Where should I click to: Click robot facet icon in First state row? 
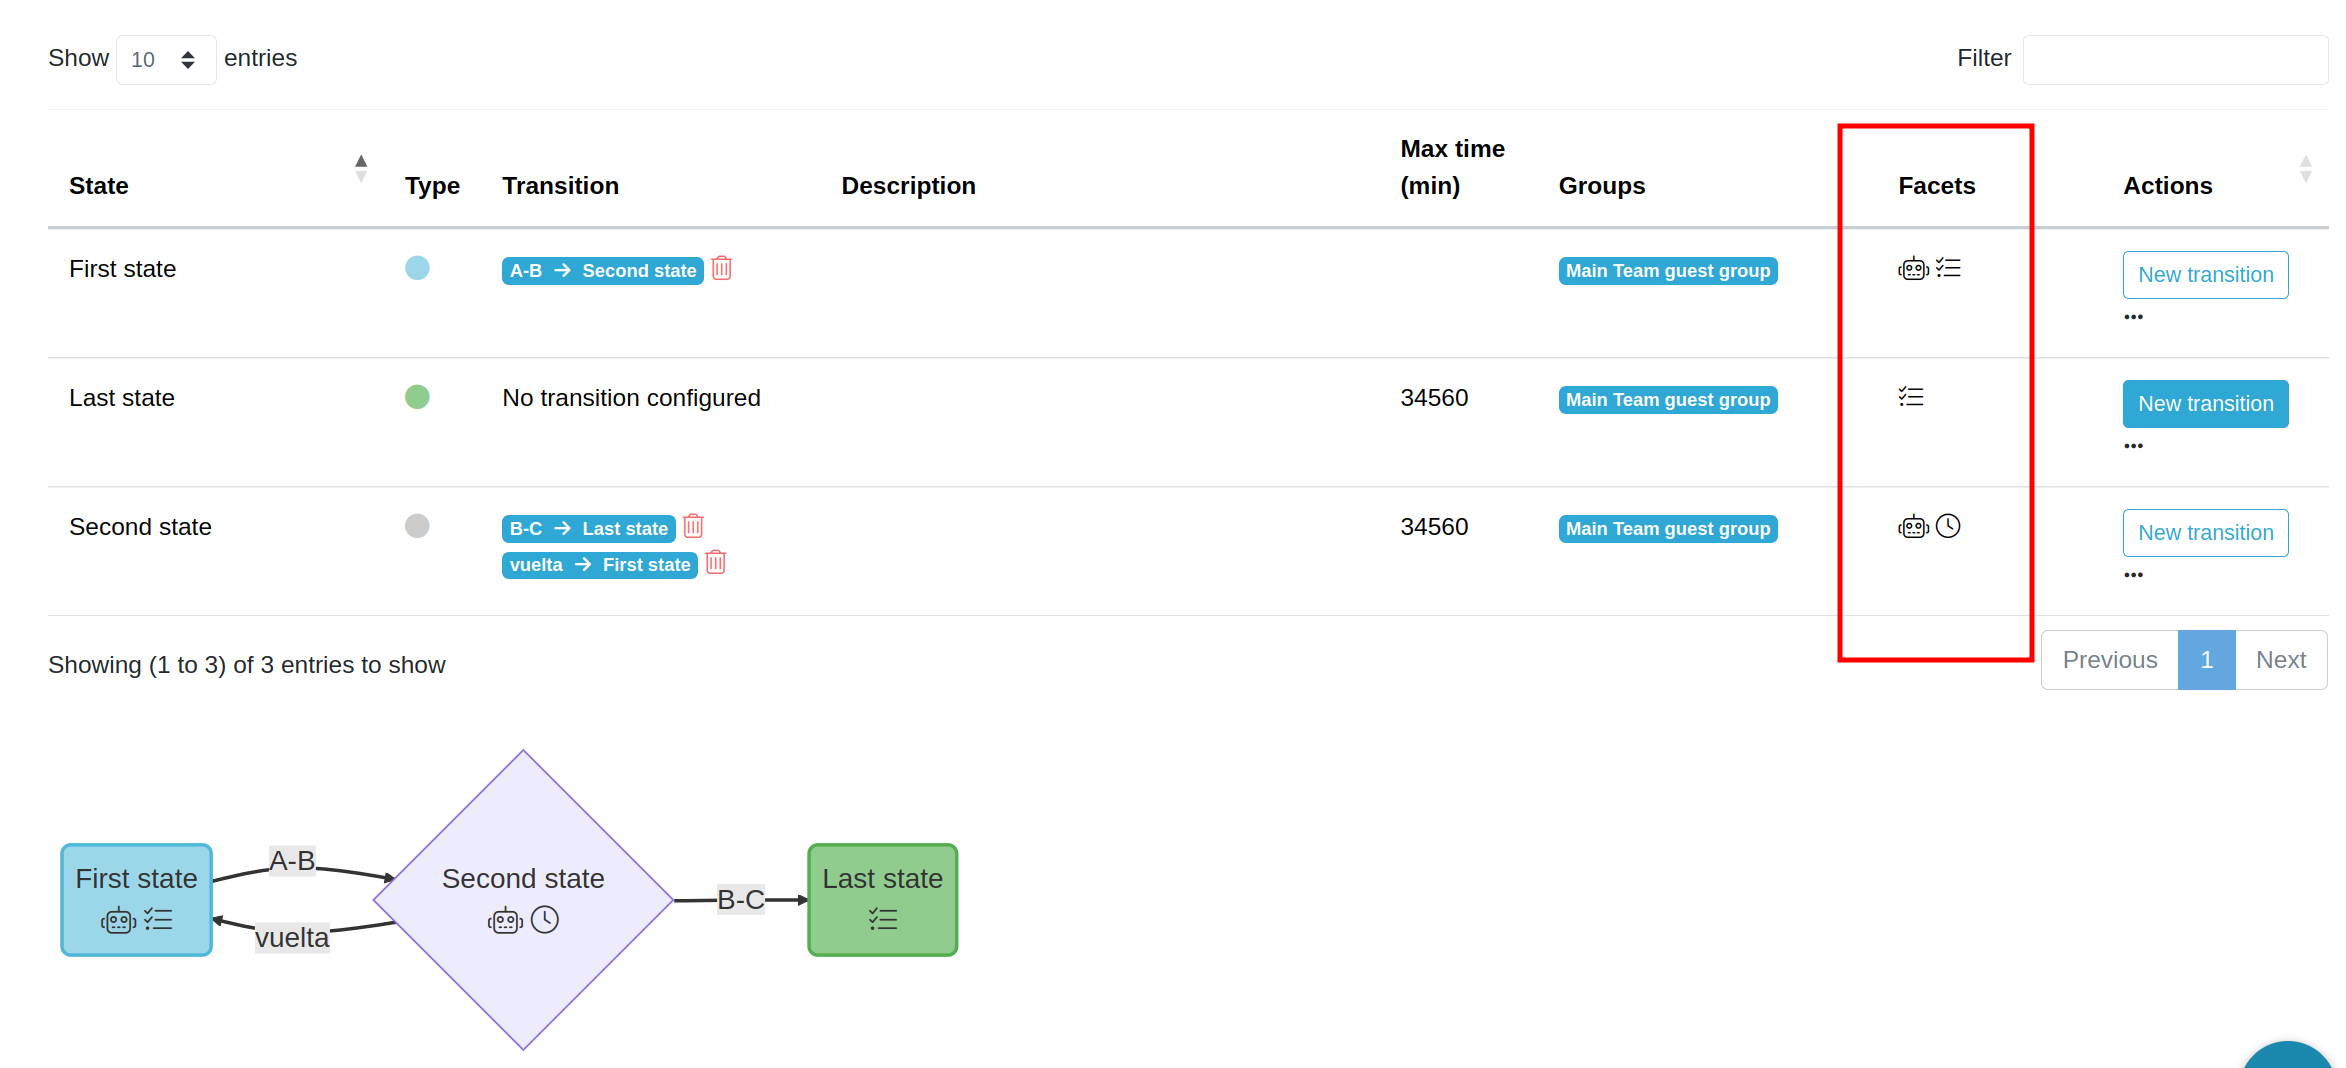tap(1912, 269)
